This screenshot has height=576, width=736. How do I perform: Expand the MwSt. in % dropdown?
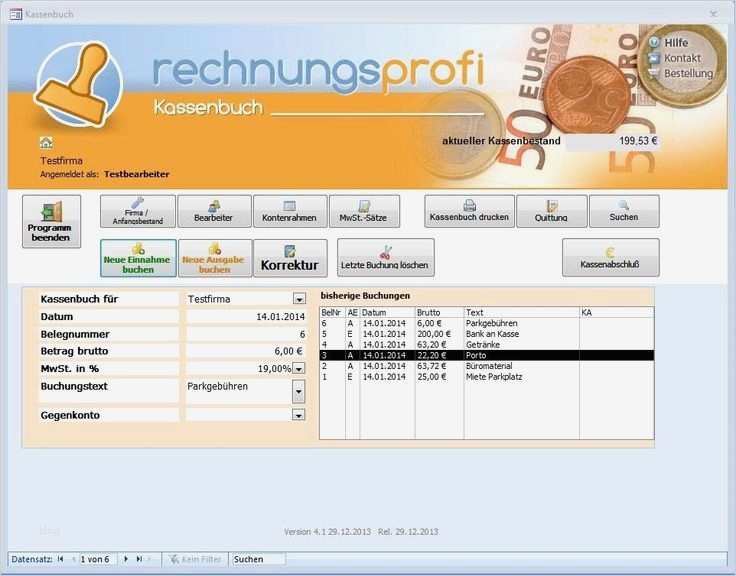(299, 369)
